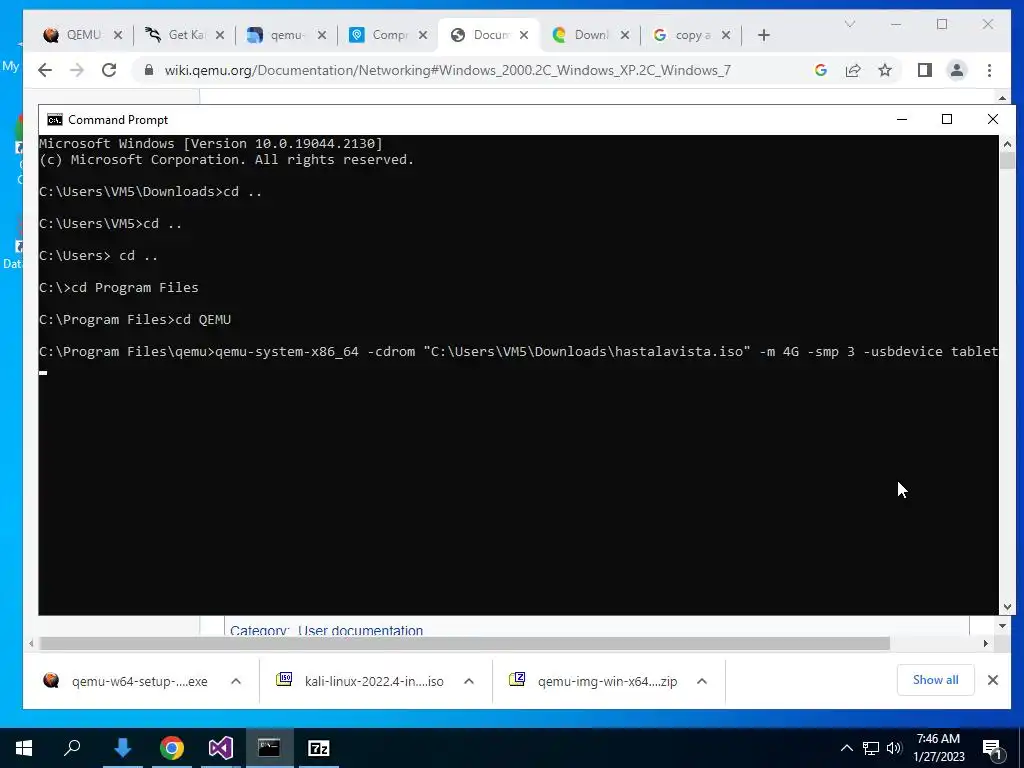Expand options for qemu-img zip download
1024x768 pixels.
click(702, 681)
